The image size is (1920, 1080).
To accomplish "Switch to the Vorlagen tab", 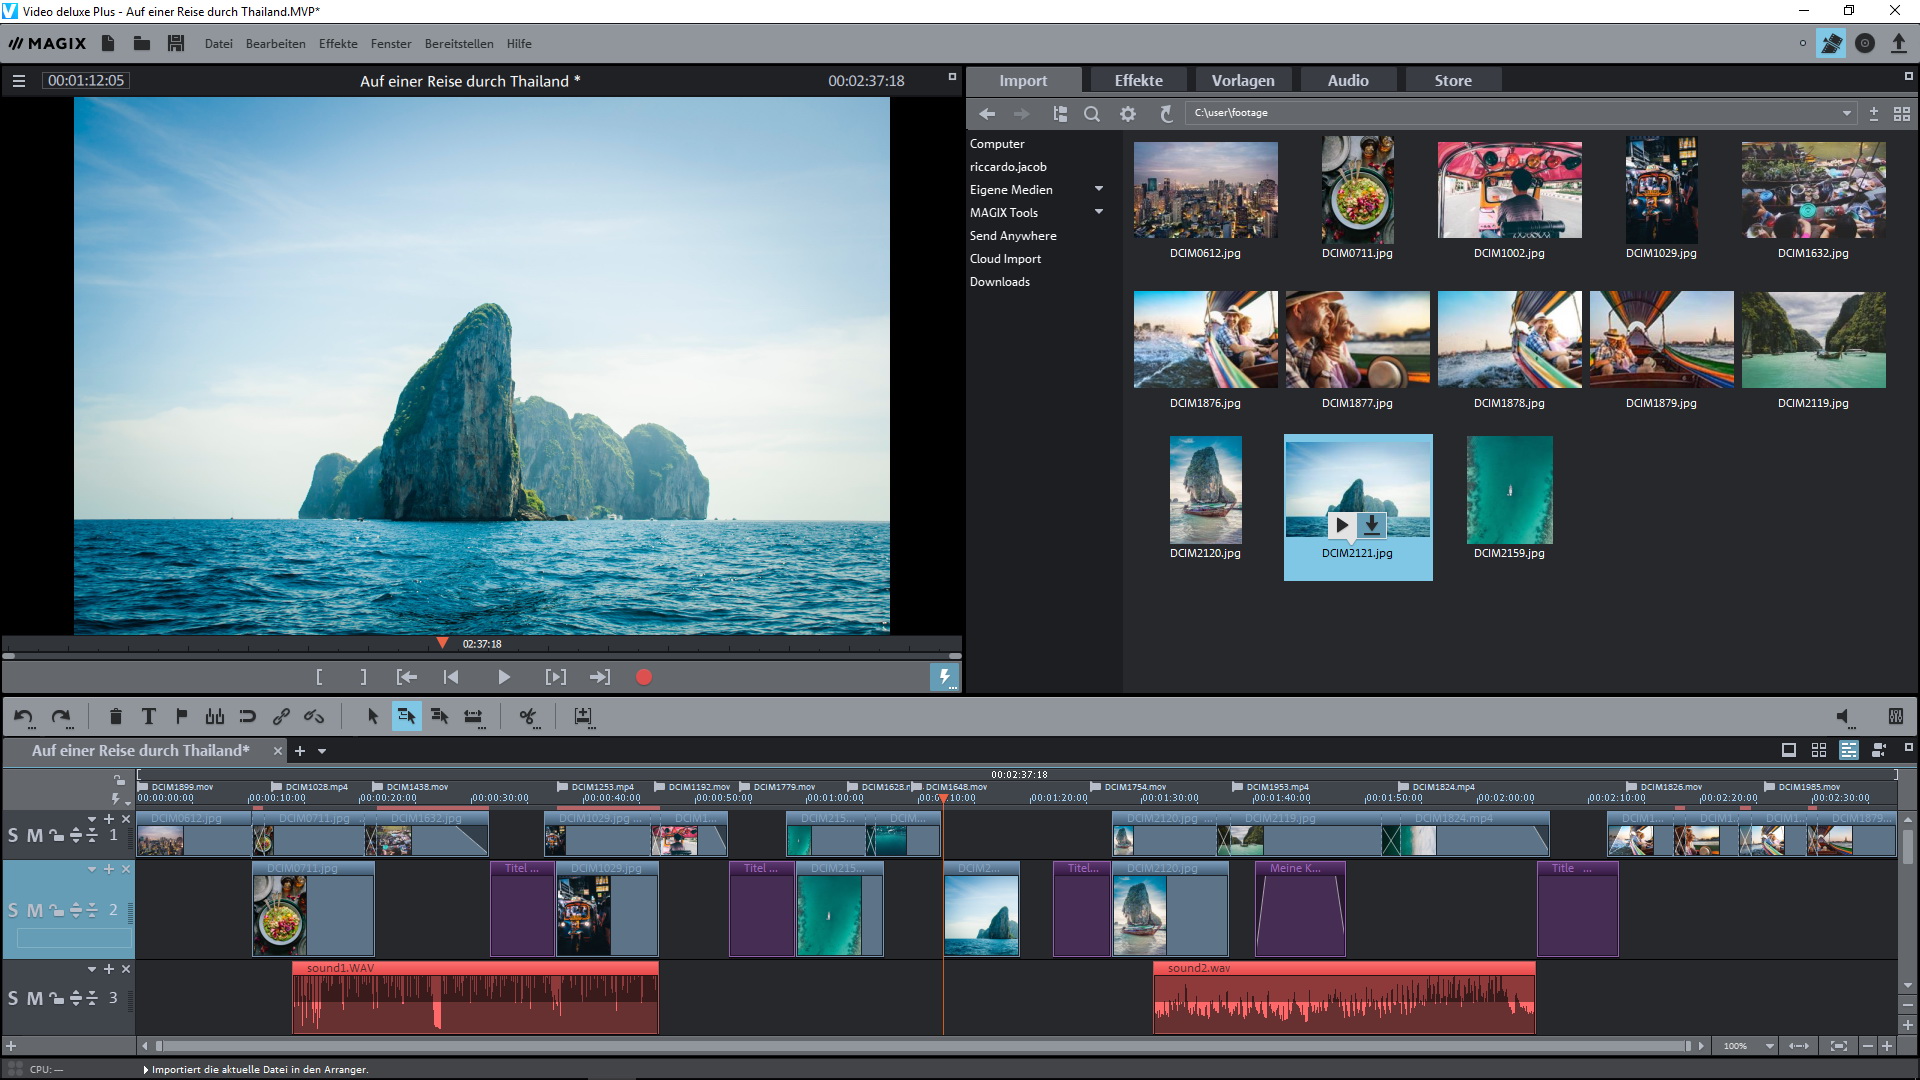I will tap(1242, 81).
